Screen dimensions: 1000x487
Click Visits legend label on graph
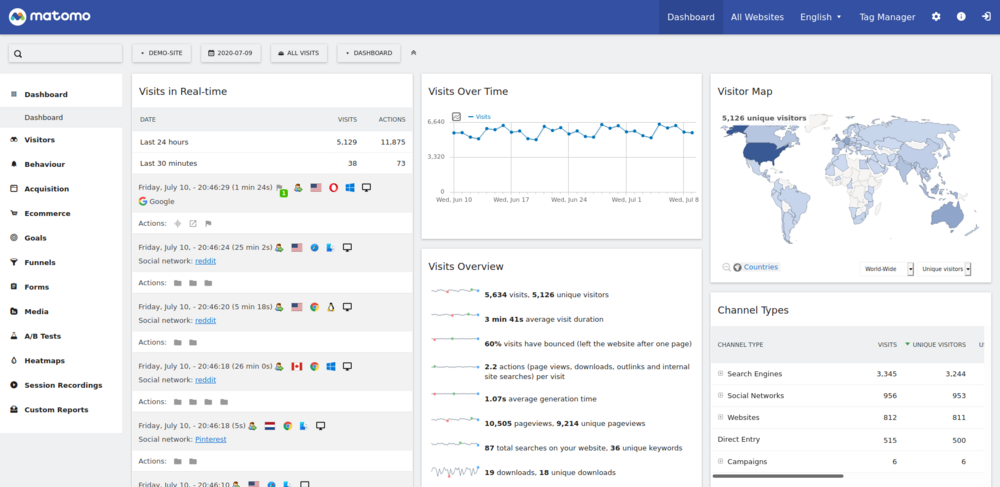pos(483,117)
